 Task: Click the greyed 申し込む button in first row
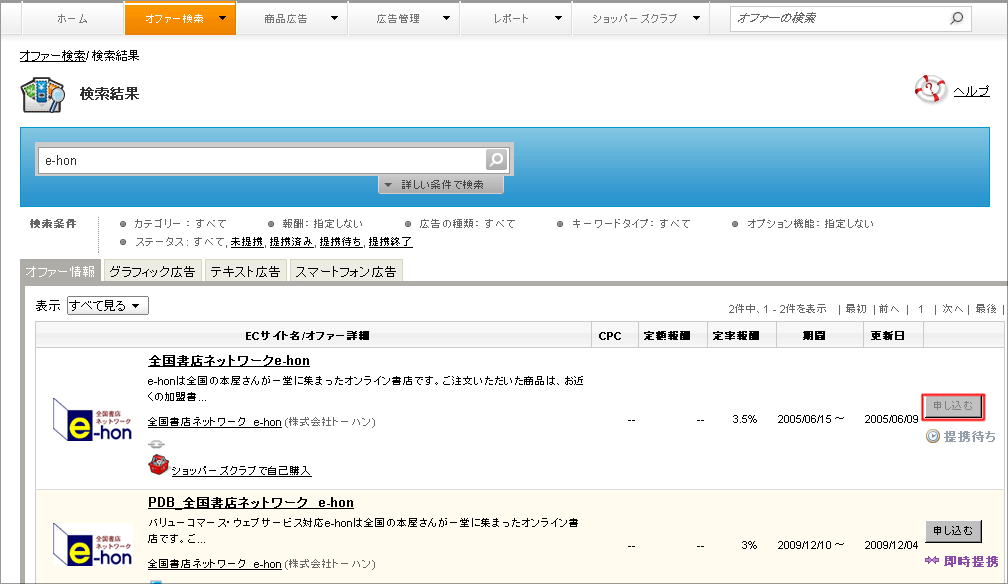tap(953, 406)
